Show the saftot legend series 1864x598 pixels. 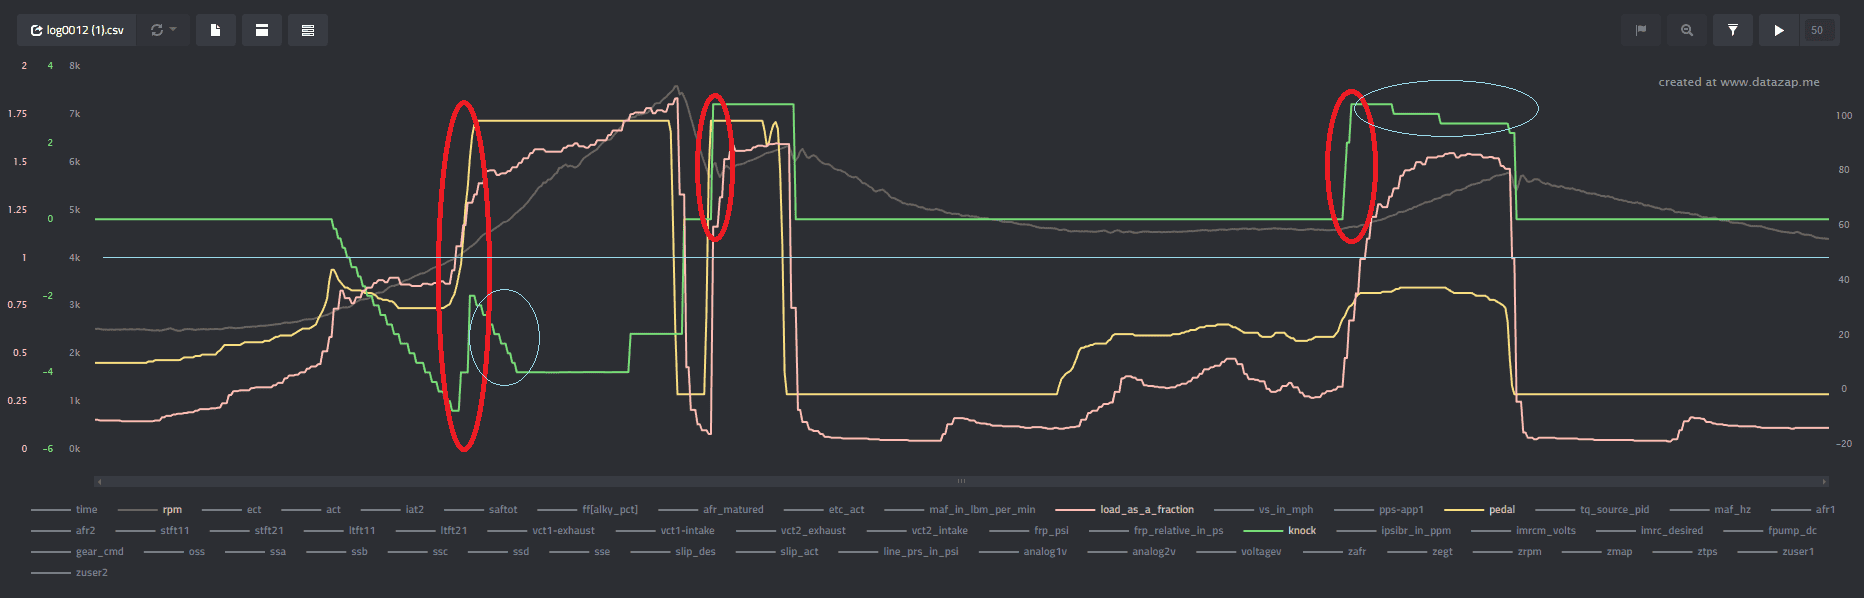(481, 510)
